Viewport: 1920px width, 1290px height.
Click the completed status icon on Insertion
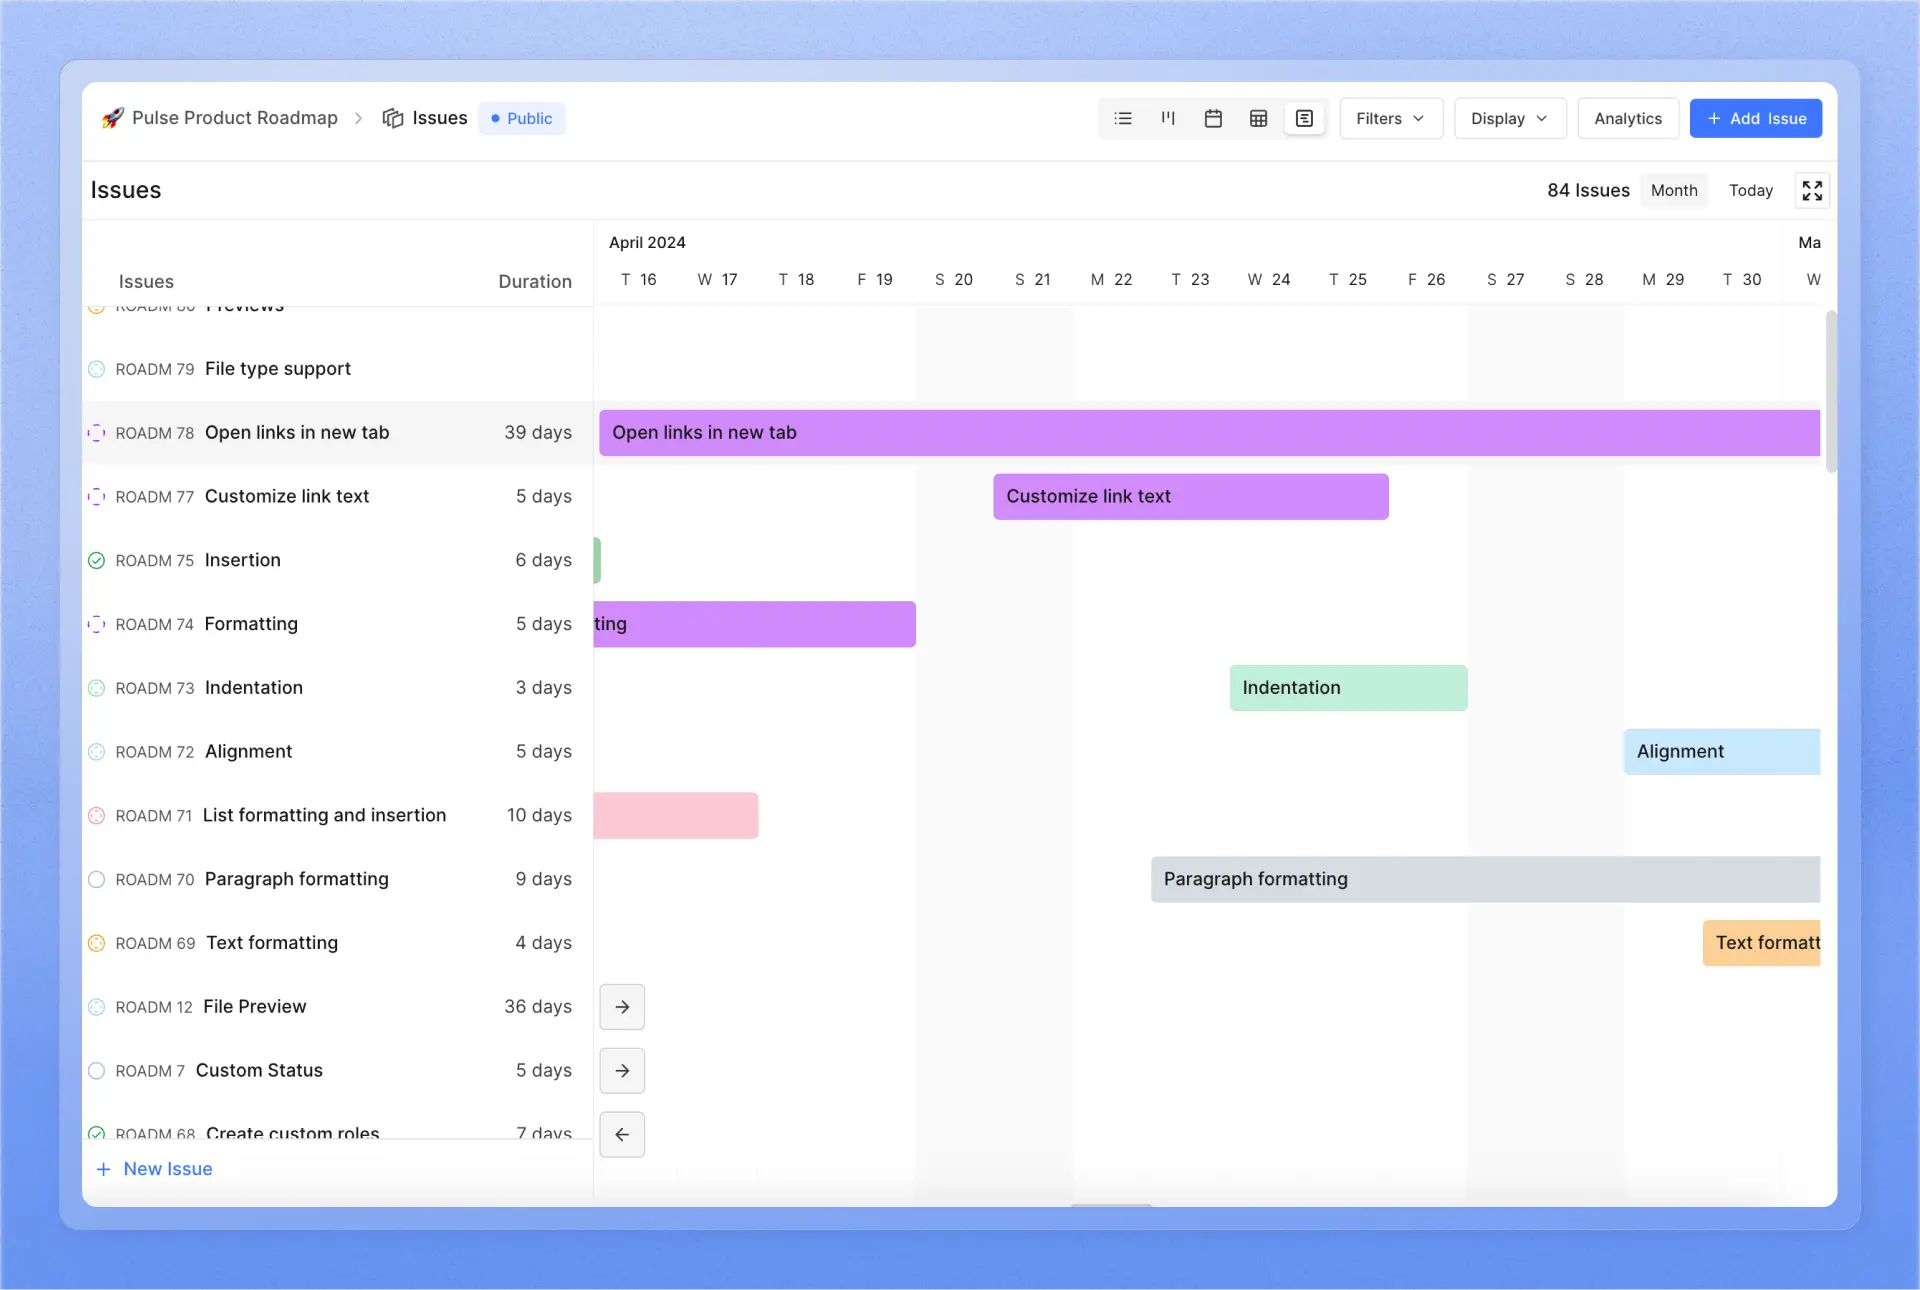tap(96, 561)
